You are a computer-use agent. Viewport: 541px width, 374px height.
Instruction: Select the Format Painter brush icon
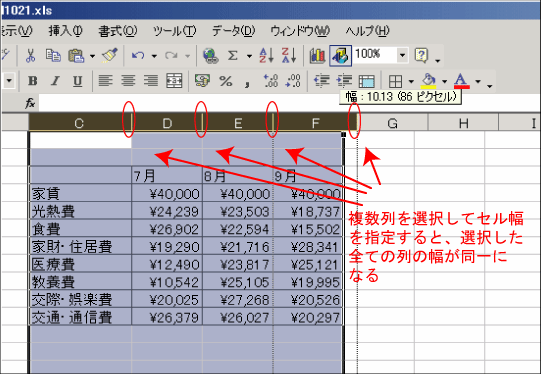[110, 55]
